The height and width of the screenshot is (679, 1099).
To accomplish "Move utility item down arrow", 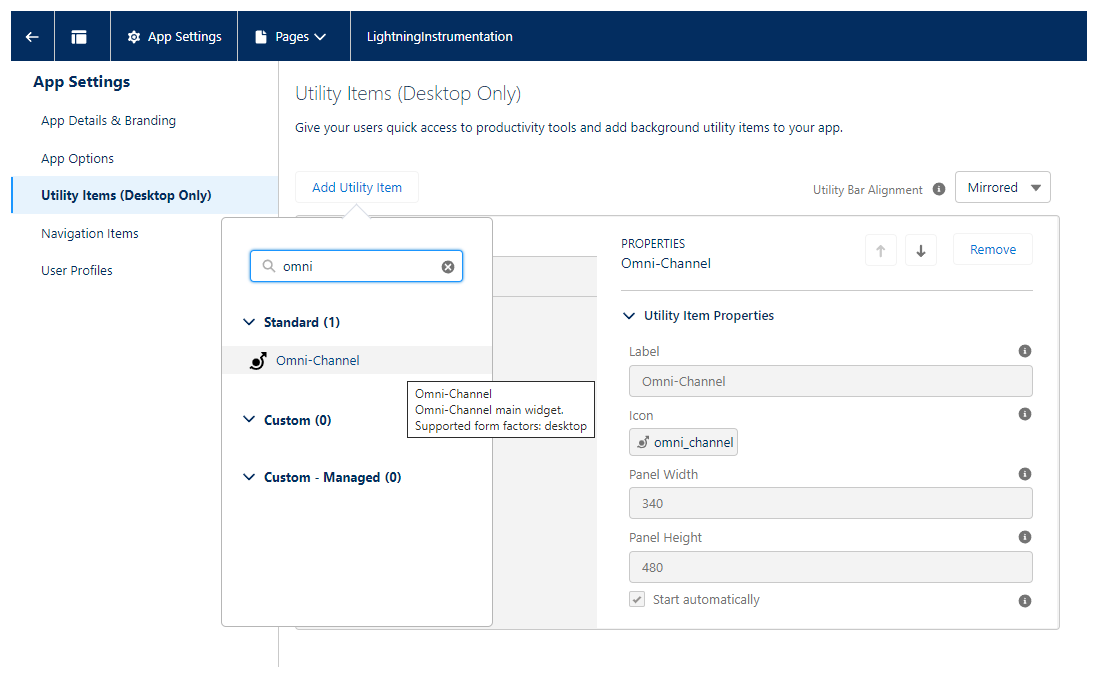I will click(921, 250).
